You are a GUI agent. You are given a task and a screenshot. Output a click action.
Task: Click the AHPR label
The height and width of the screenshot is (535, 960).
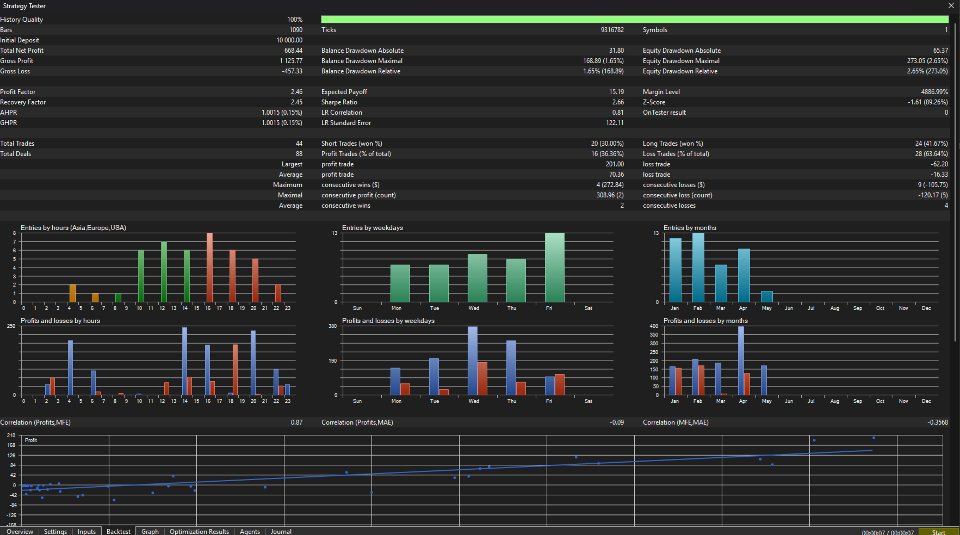pos(9,113)
